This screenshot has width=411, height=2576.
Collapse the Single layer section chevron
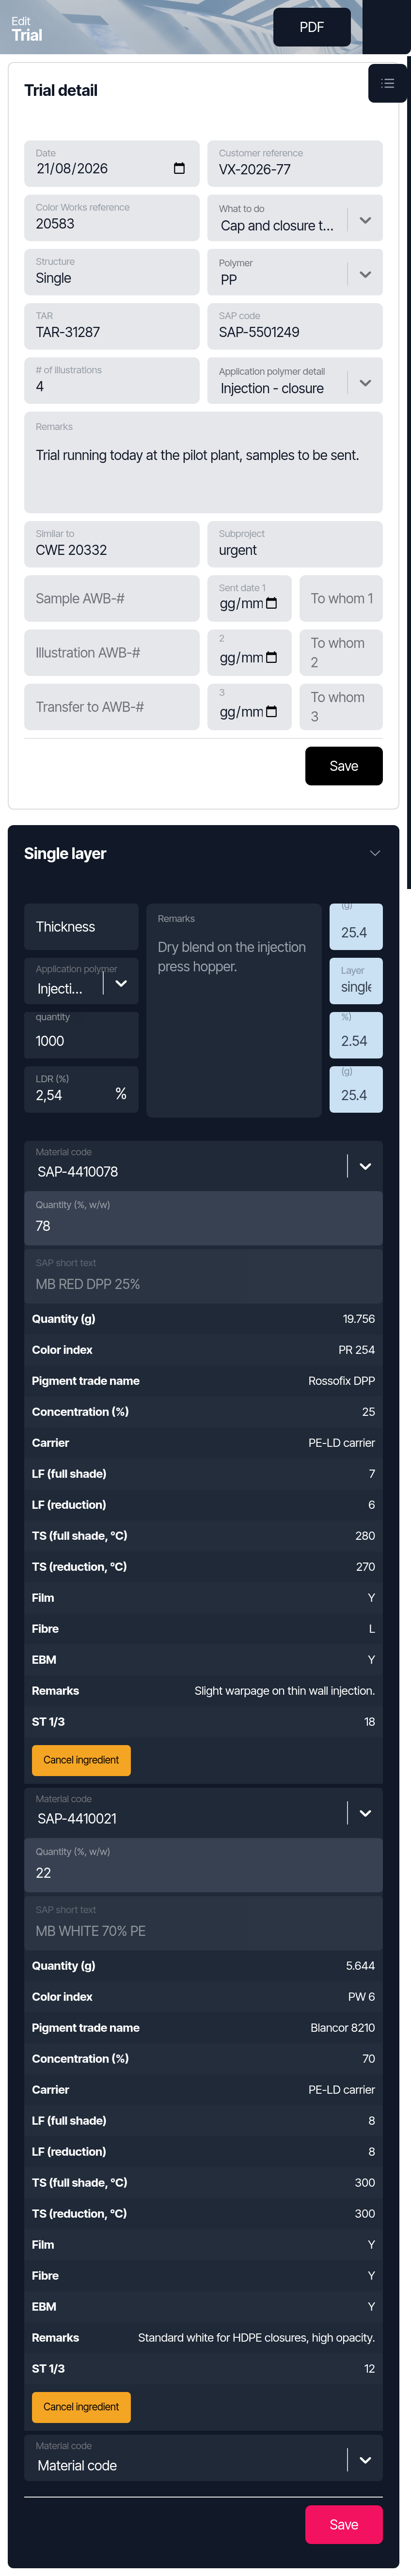coord(375,853)
